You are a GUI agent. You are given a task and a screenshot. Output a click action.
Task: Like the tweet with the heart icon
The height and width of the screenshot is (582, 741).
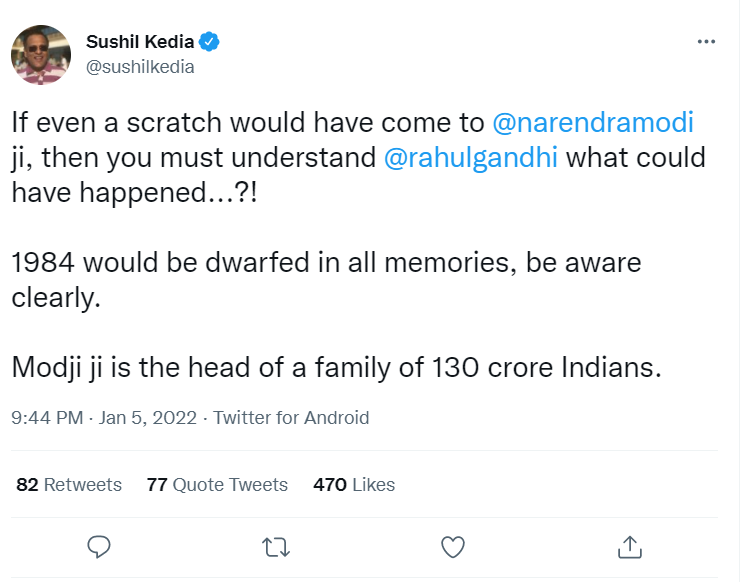coord(453,546)
